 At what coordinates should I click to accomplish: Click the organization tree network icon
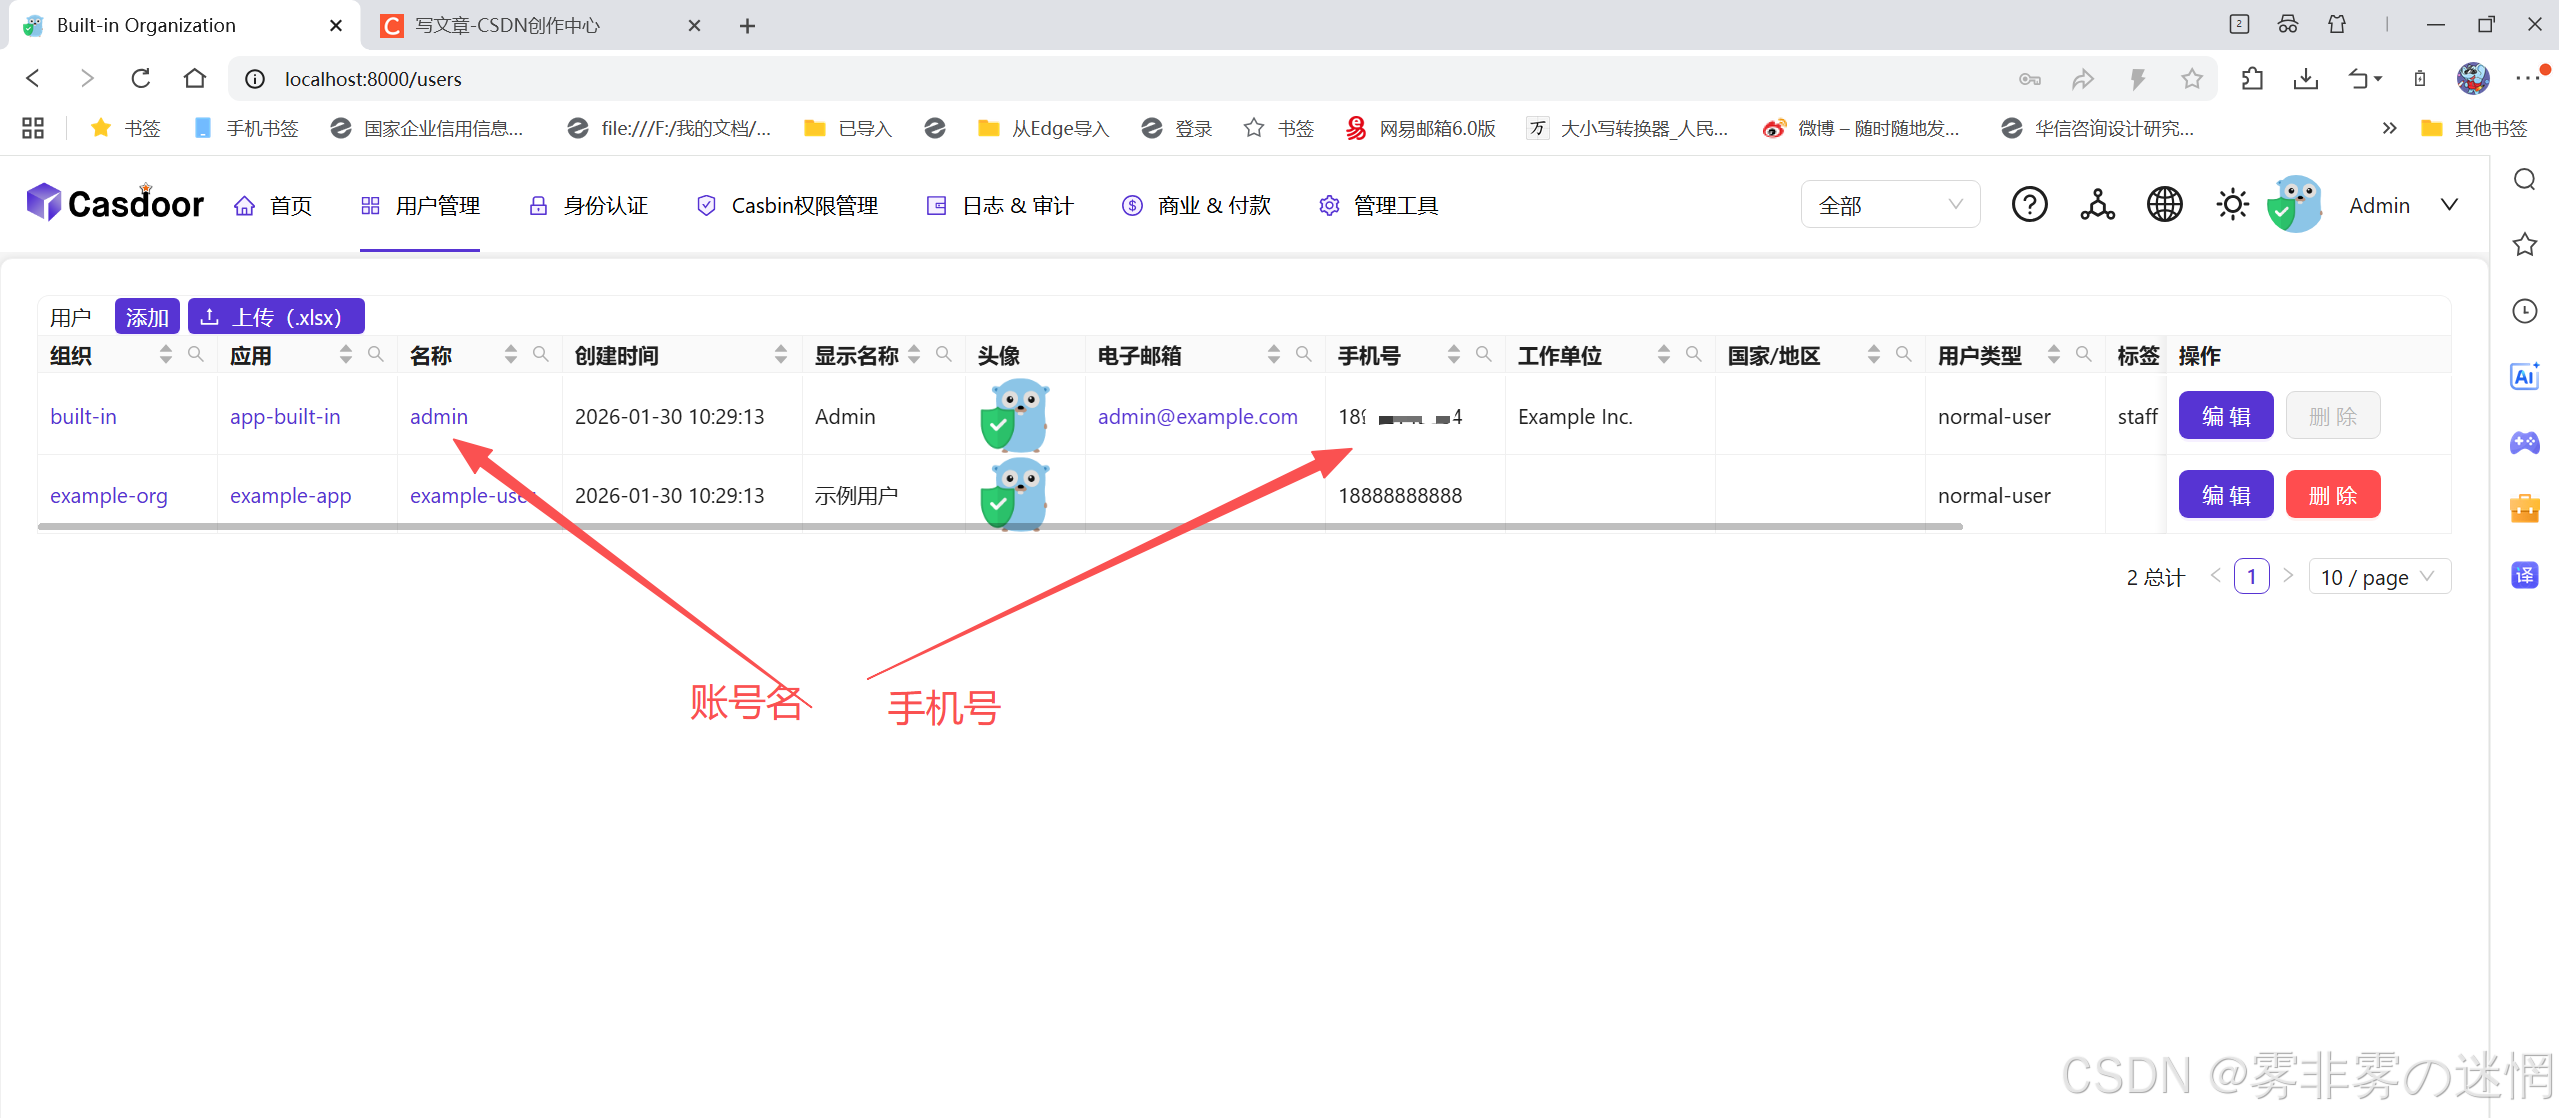coord(2097,205)
